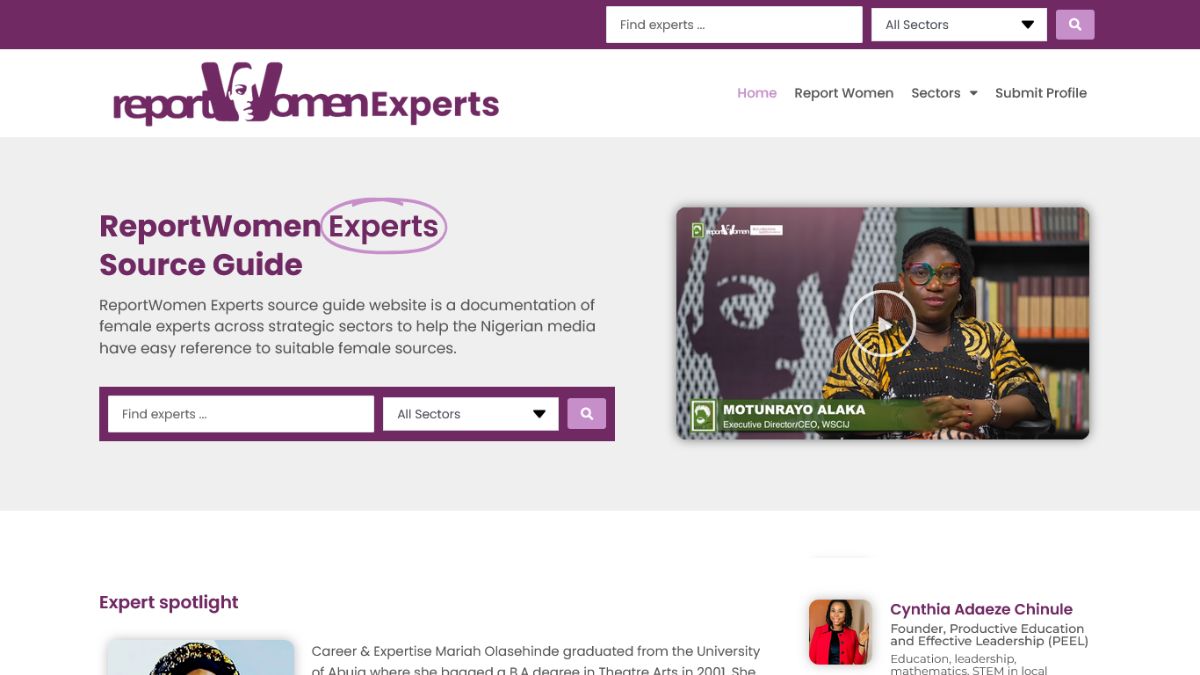Click the Cynthia Adaeze Chinule name link
Viewport: 1200px width, 675px height.
(x=981, y=609)
